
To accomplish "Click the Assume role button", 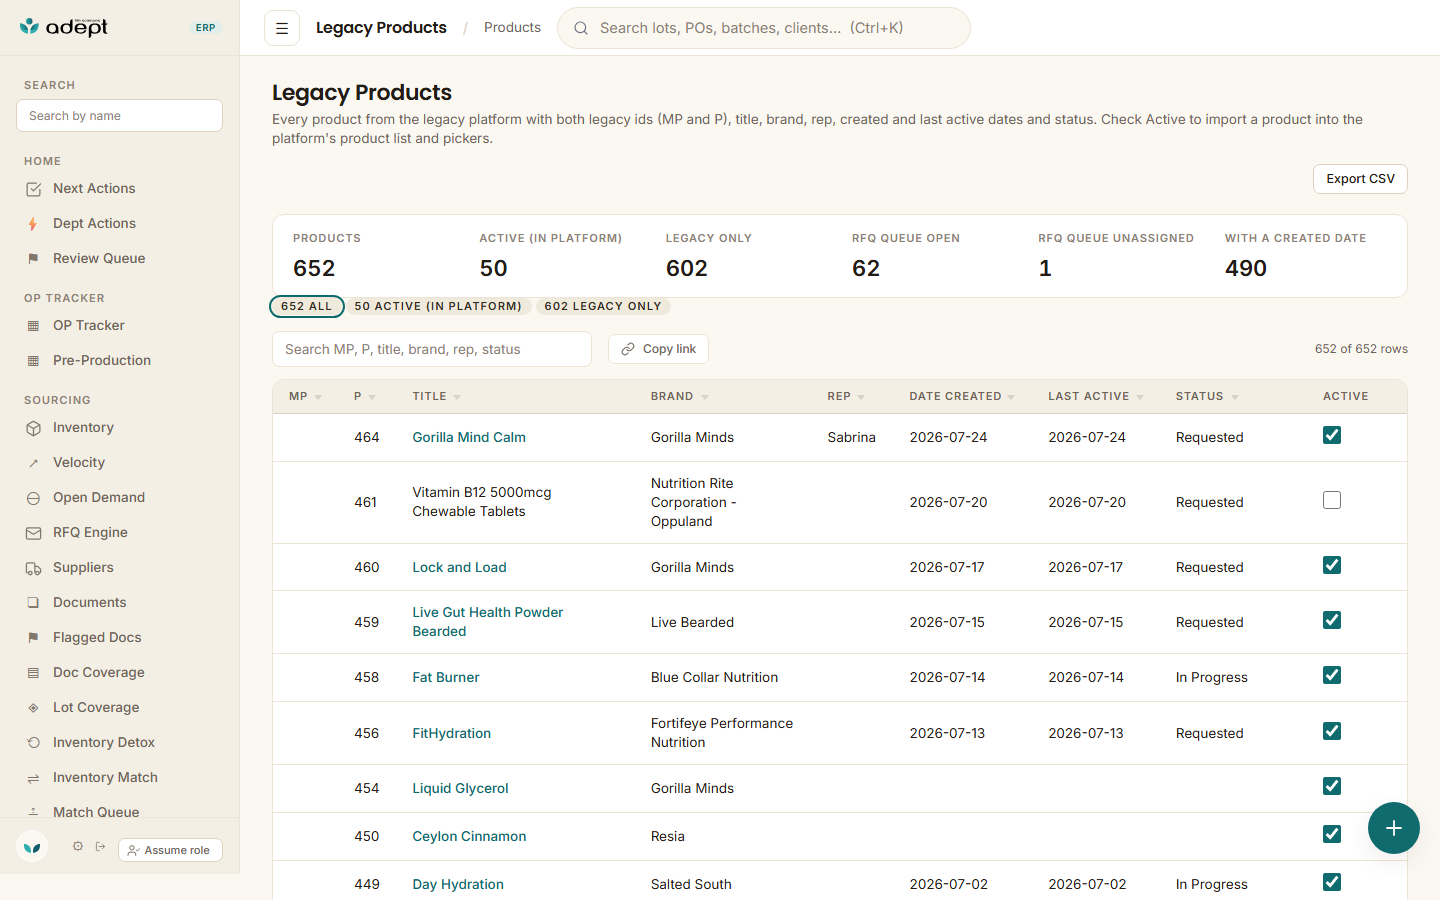I will tap(170, 850).
